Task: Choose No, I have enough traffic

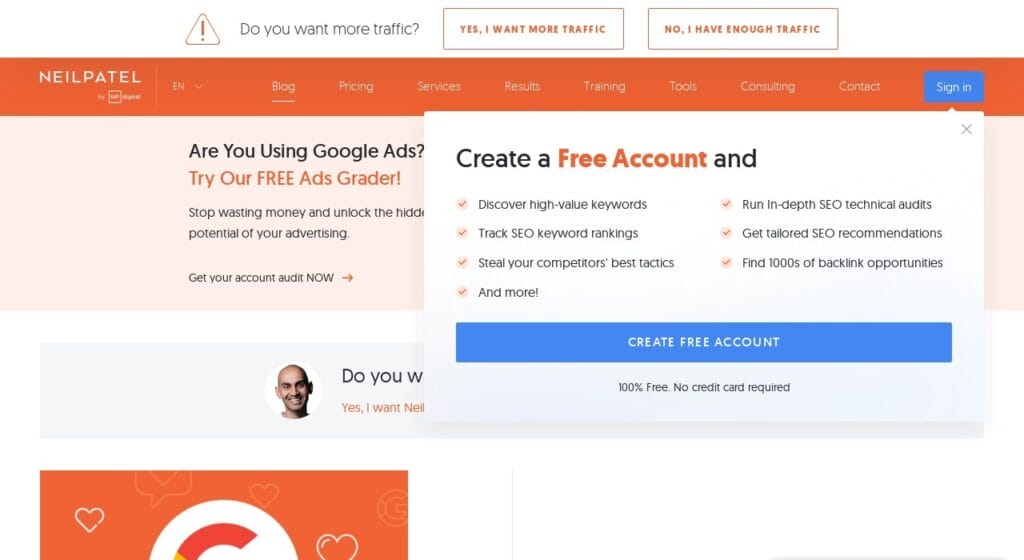Action: [743, 29]
